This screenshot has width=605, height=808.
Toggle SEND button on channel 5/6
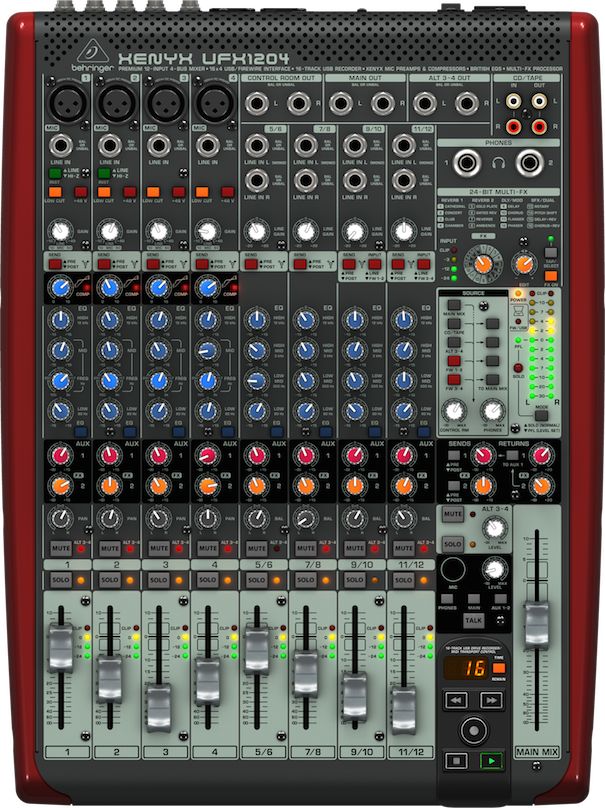251,264
